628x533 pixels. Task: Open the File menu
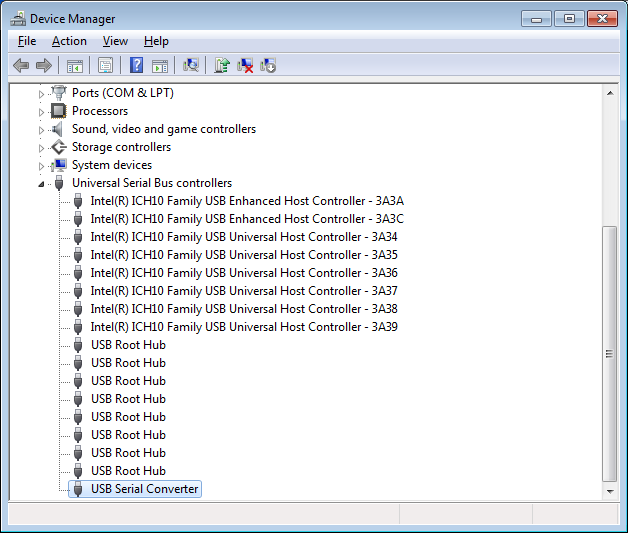tap(27, 41)
